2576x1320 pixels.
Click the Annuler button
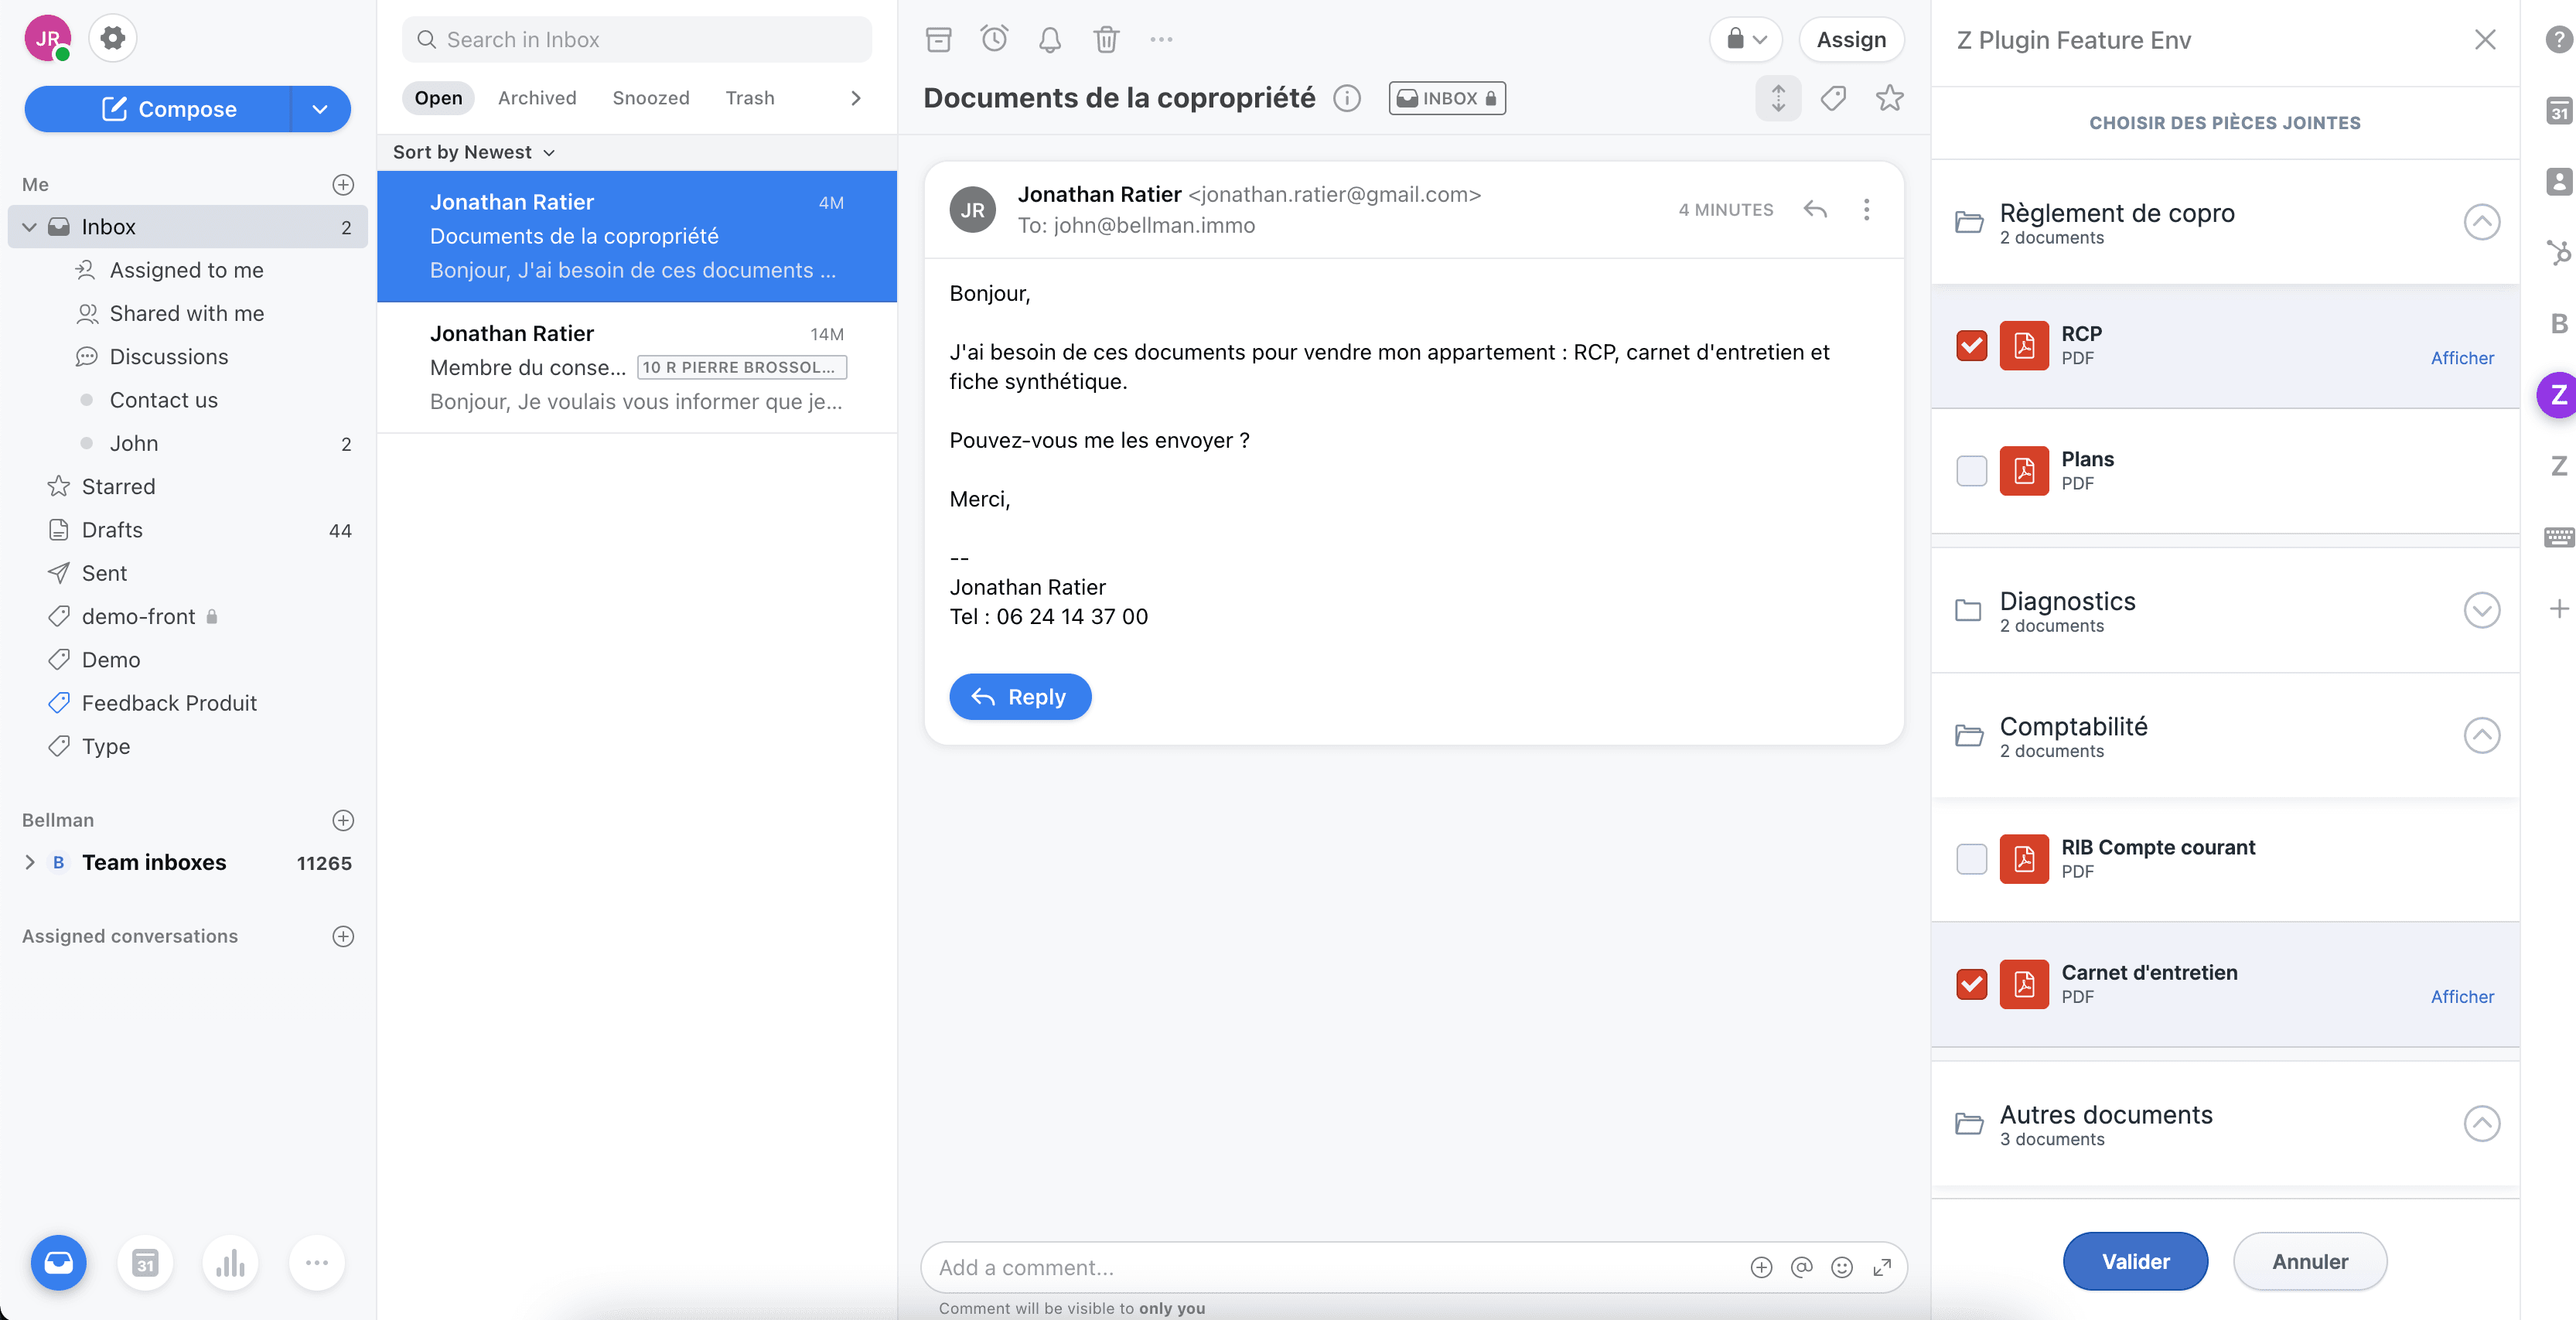(x=2310, y=1262)
